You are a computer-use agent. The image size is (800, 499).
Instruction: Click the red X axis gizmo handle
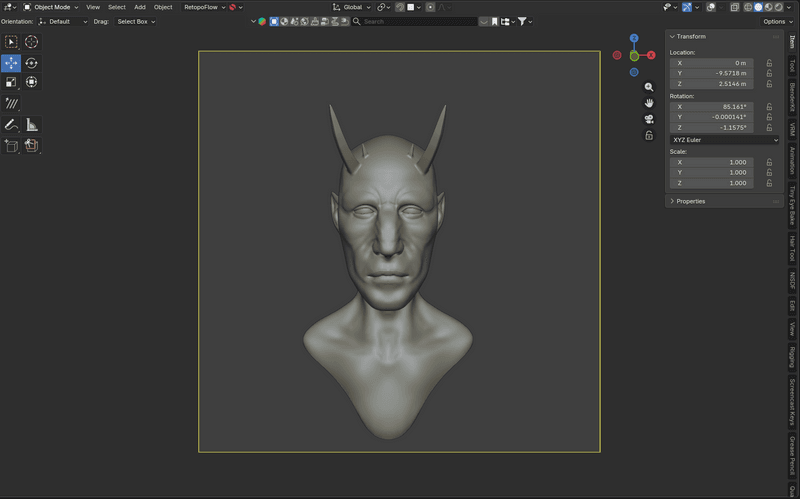[651, 55]
